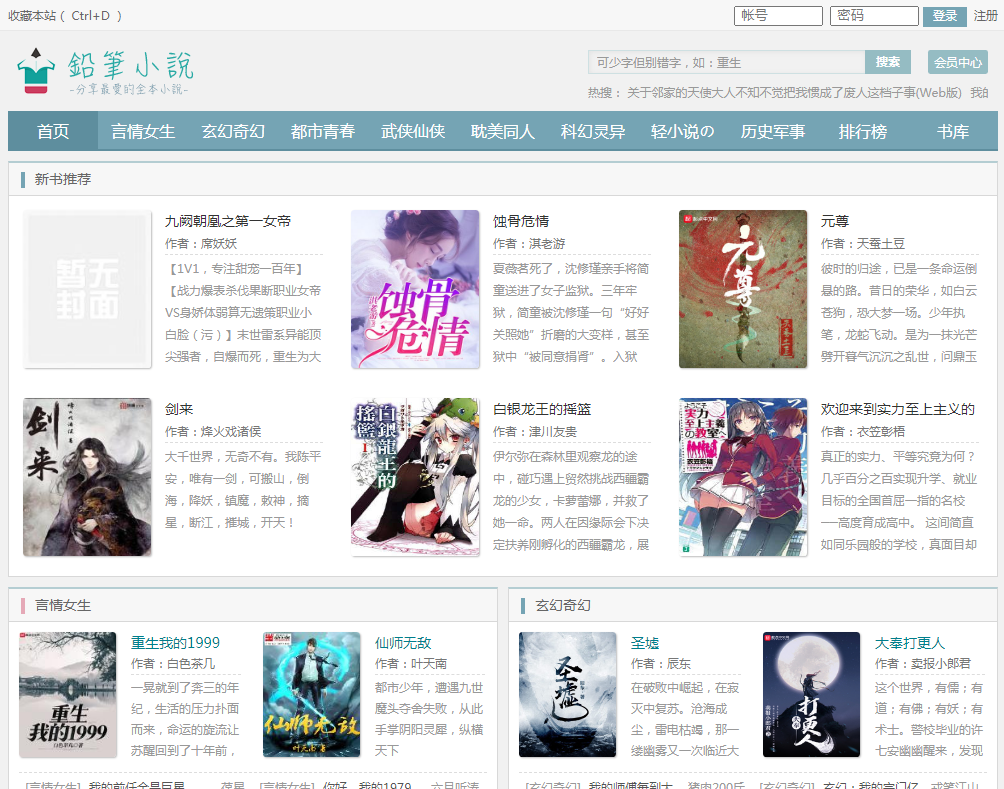Click the search box for novels
Image resolution: width=1004 pixels, height=789 pixels.
pyautogui.click(x=726, y=62)
